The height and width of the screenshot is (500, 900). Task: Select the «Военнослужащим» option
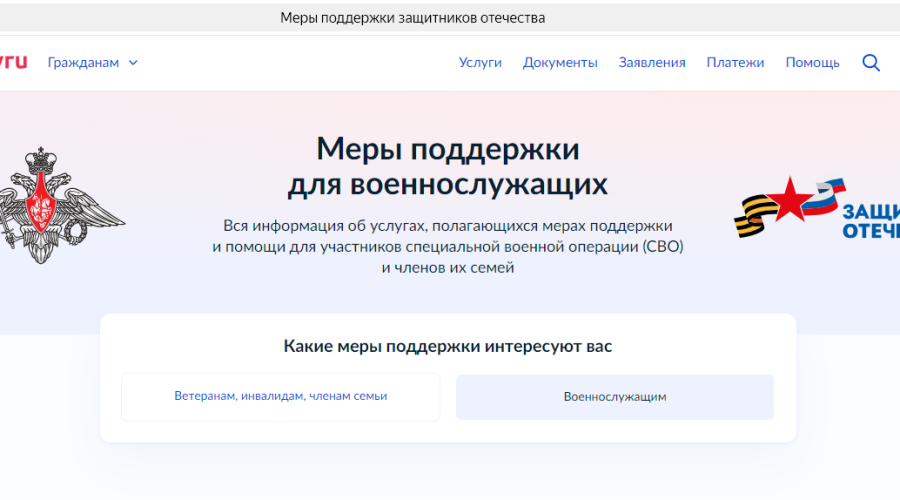pyautogui.click(x=614, y=397)
